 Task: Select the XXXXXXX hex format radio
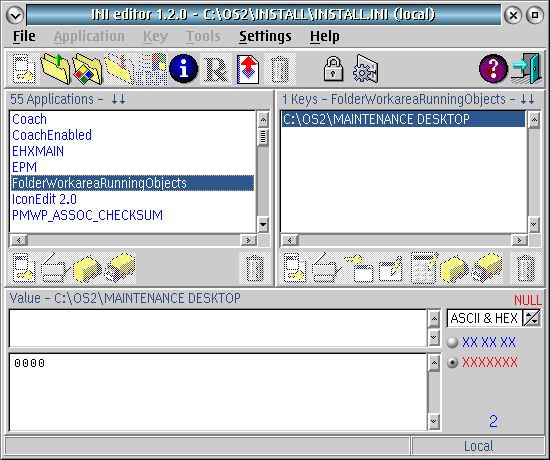452,362
